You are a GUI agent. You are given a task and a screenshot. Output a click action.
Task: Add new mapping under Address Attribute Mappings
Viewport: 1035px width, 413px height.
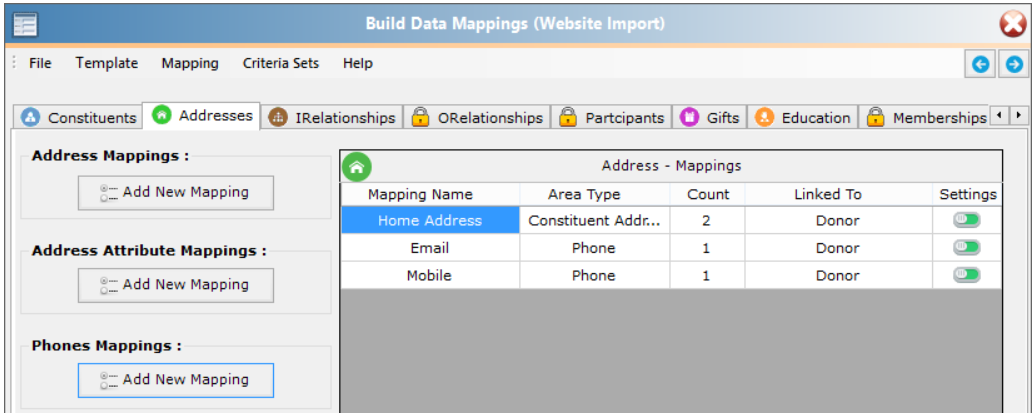coord(175,285)
